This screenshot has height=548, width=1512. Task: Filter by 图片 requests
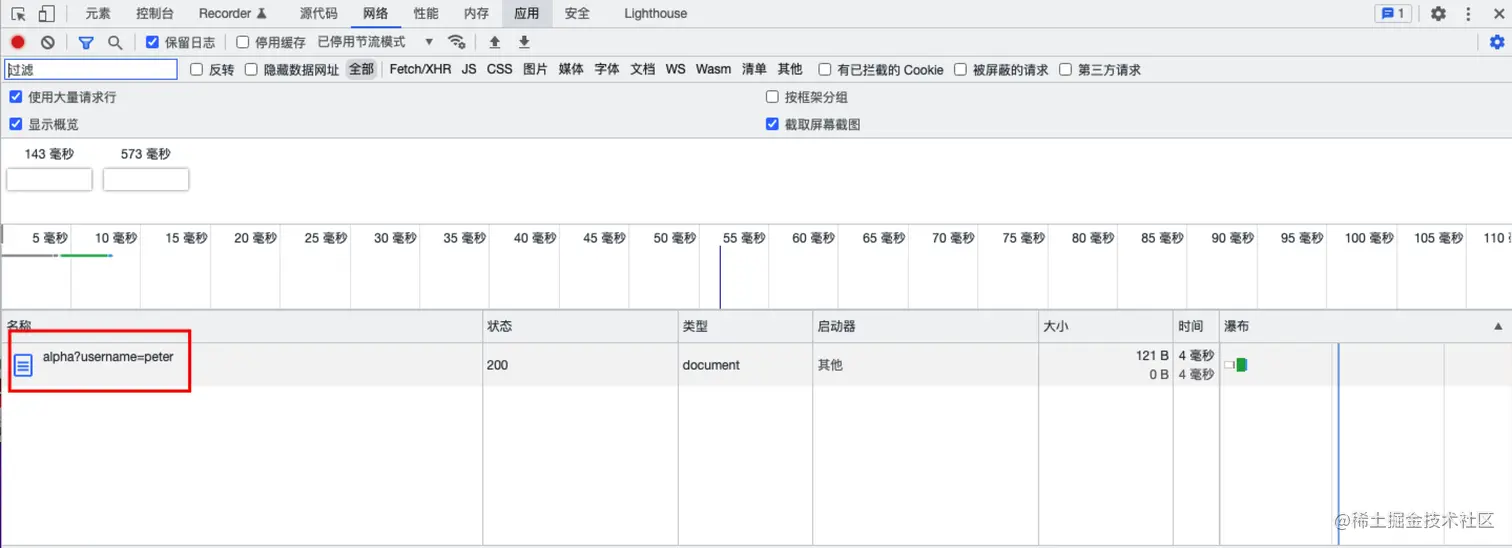[x=535, y=69]
